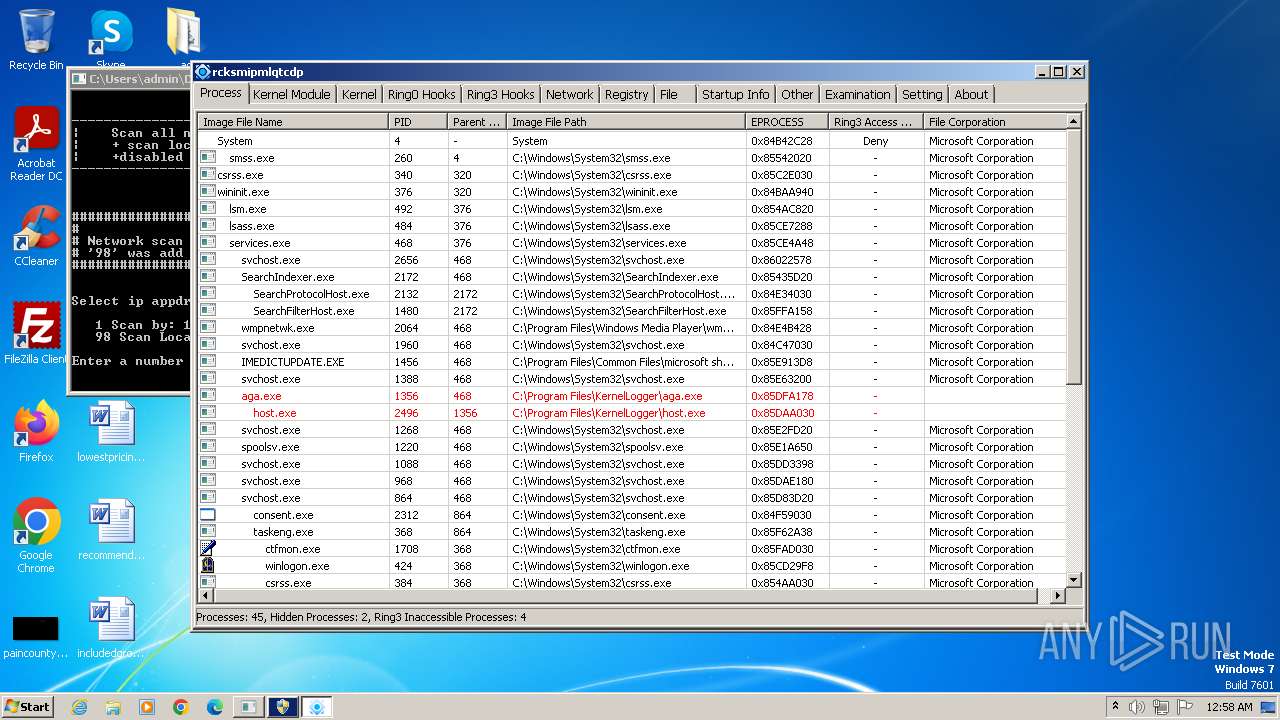Screen dimensions: 1280x720
Task: Click the rcksmipmlqtcdp taskbar button
Action: click(x=317, y=707)
